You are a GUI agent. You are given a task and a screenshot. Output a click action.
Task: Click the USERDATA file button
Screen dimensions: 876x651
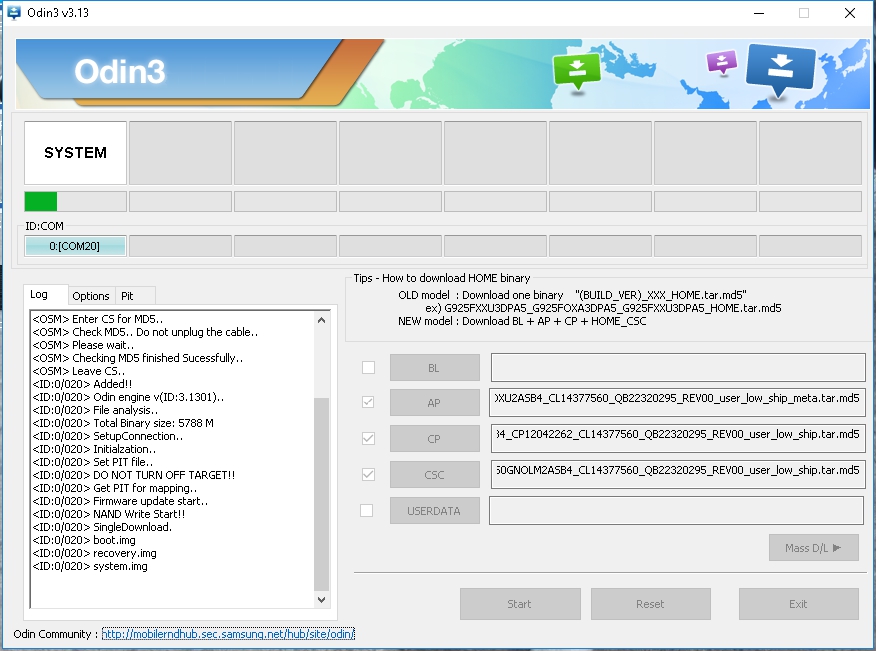click(x=435, y=511)
